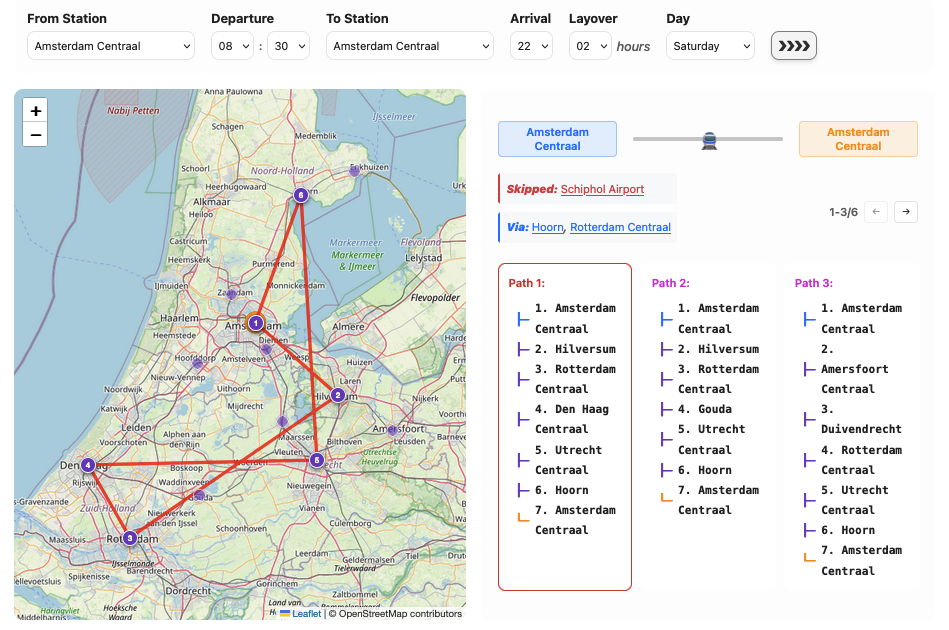Click the map zoom out minus button

(36, 135)
